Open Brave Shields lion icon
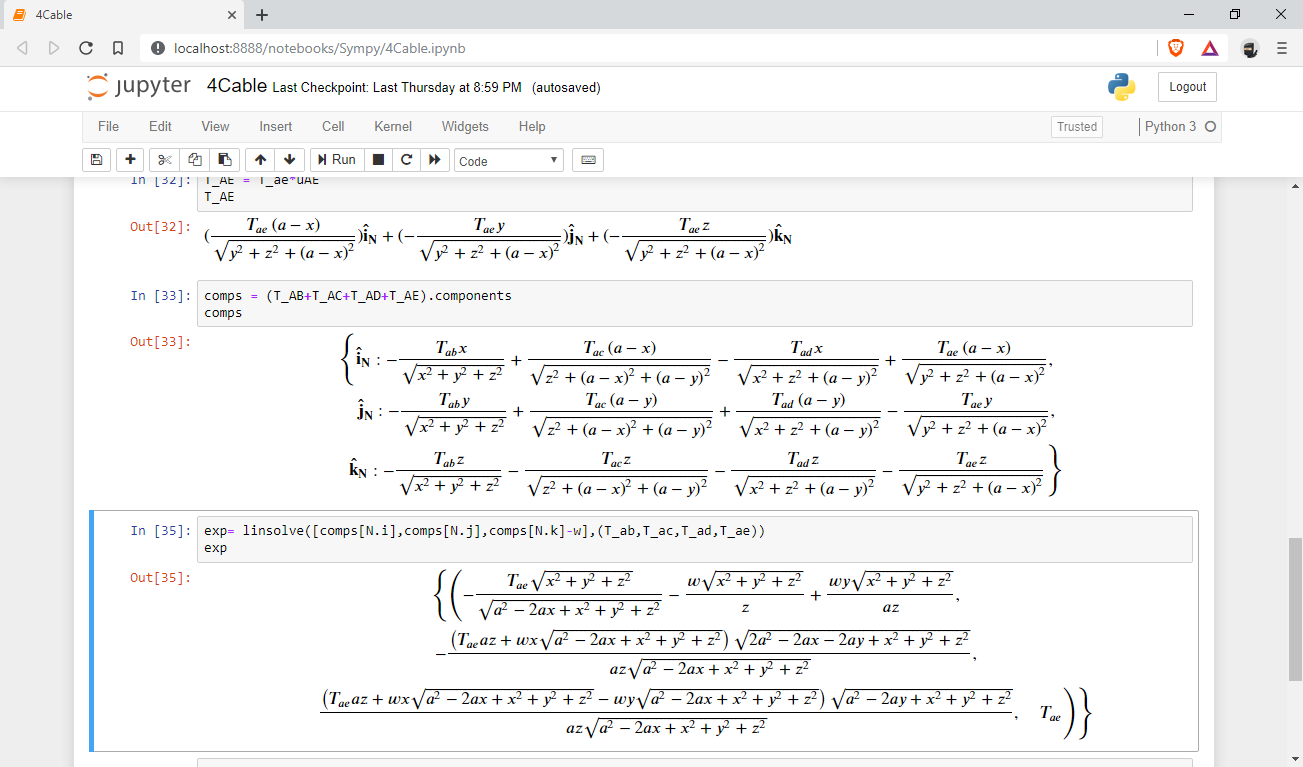Screen dimensions: 1303x767 (1176, 48)
